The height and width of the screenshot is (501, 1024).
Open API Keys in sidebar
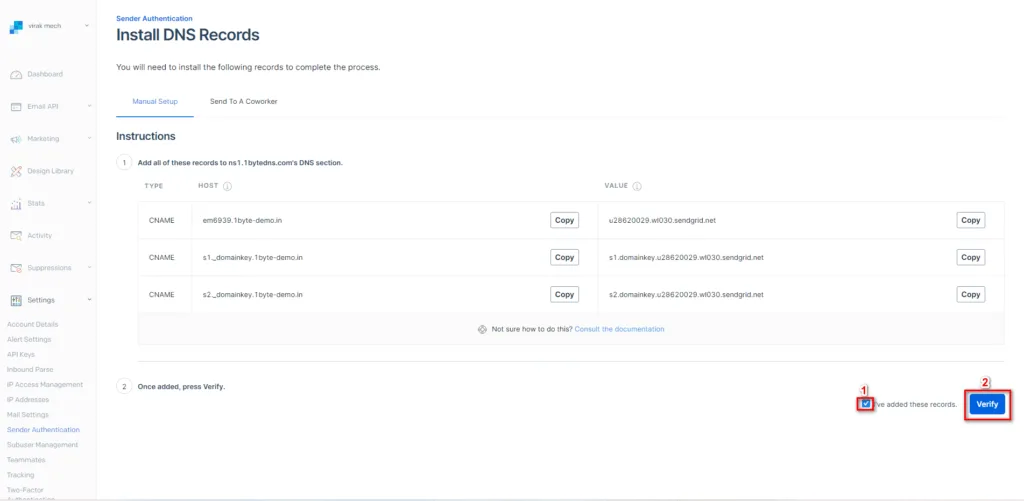click(x=21, y=355)
